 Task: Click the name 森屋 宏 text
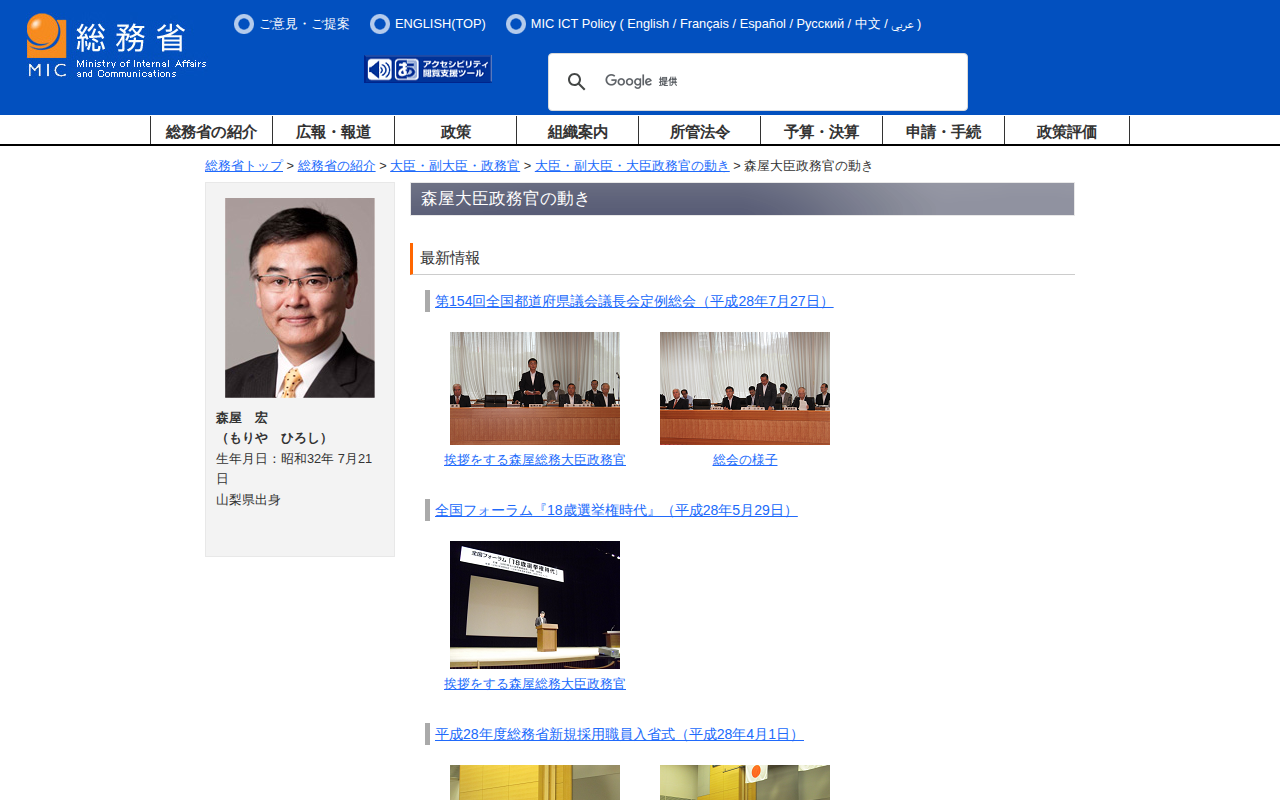[242, 418]
